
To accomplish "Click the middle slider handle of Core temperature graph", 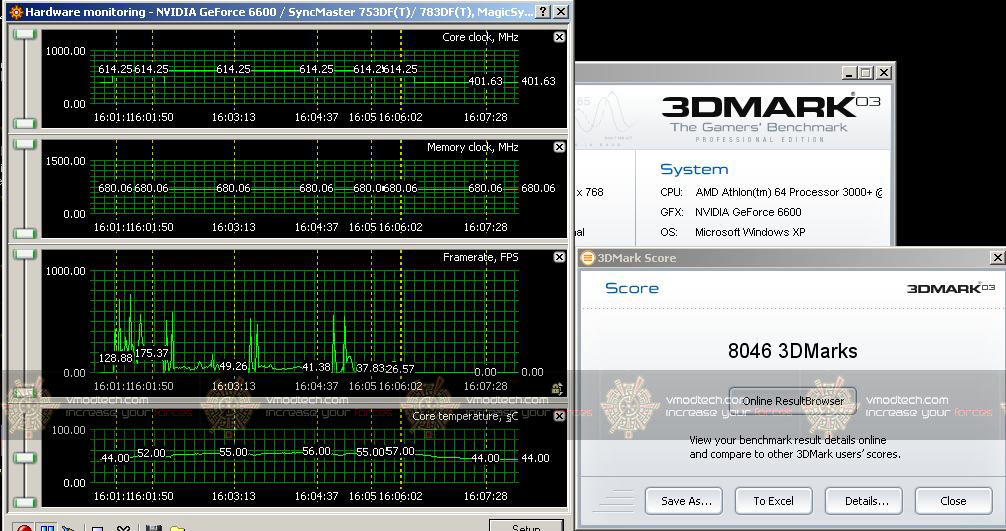I will (24, 457).
